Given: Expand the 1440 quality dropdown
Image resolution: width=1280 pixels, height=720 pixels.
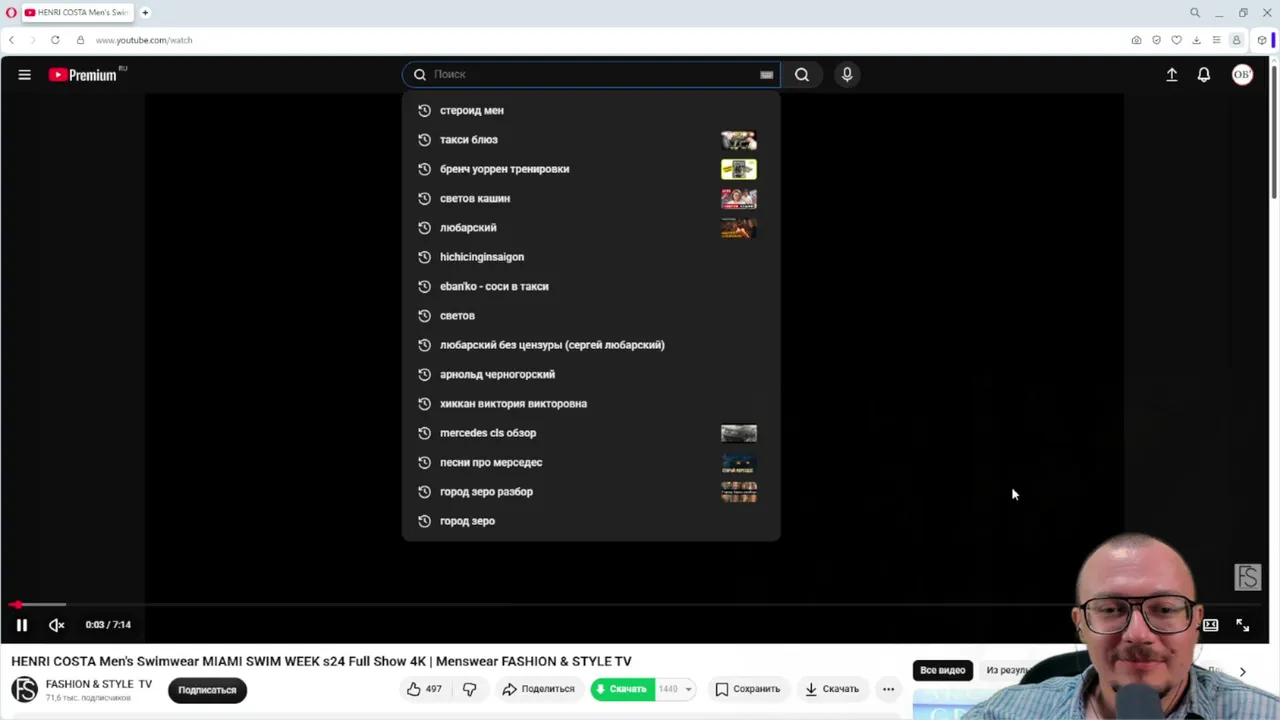Looking at the screenshot, I should (x=675, y=689).
